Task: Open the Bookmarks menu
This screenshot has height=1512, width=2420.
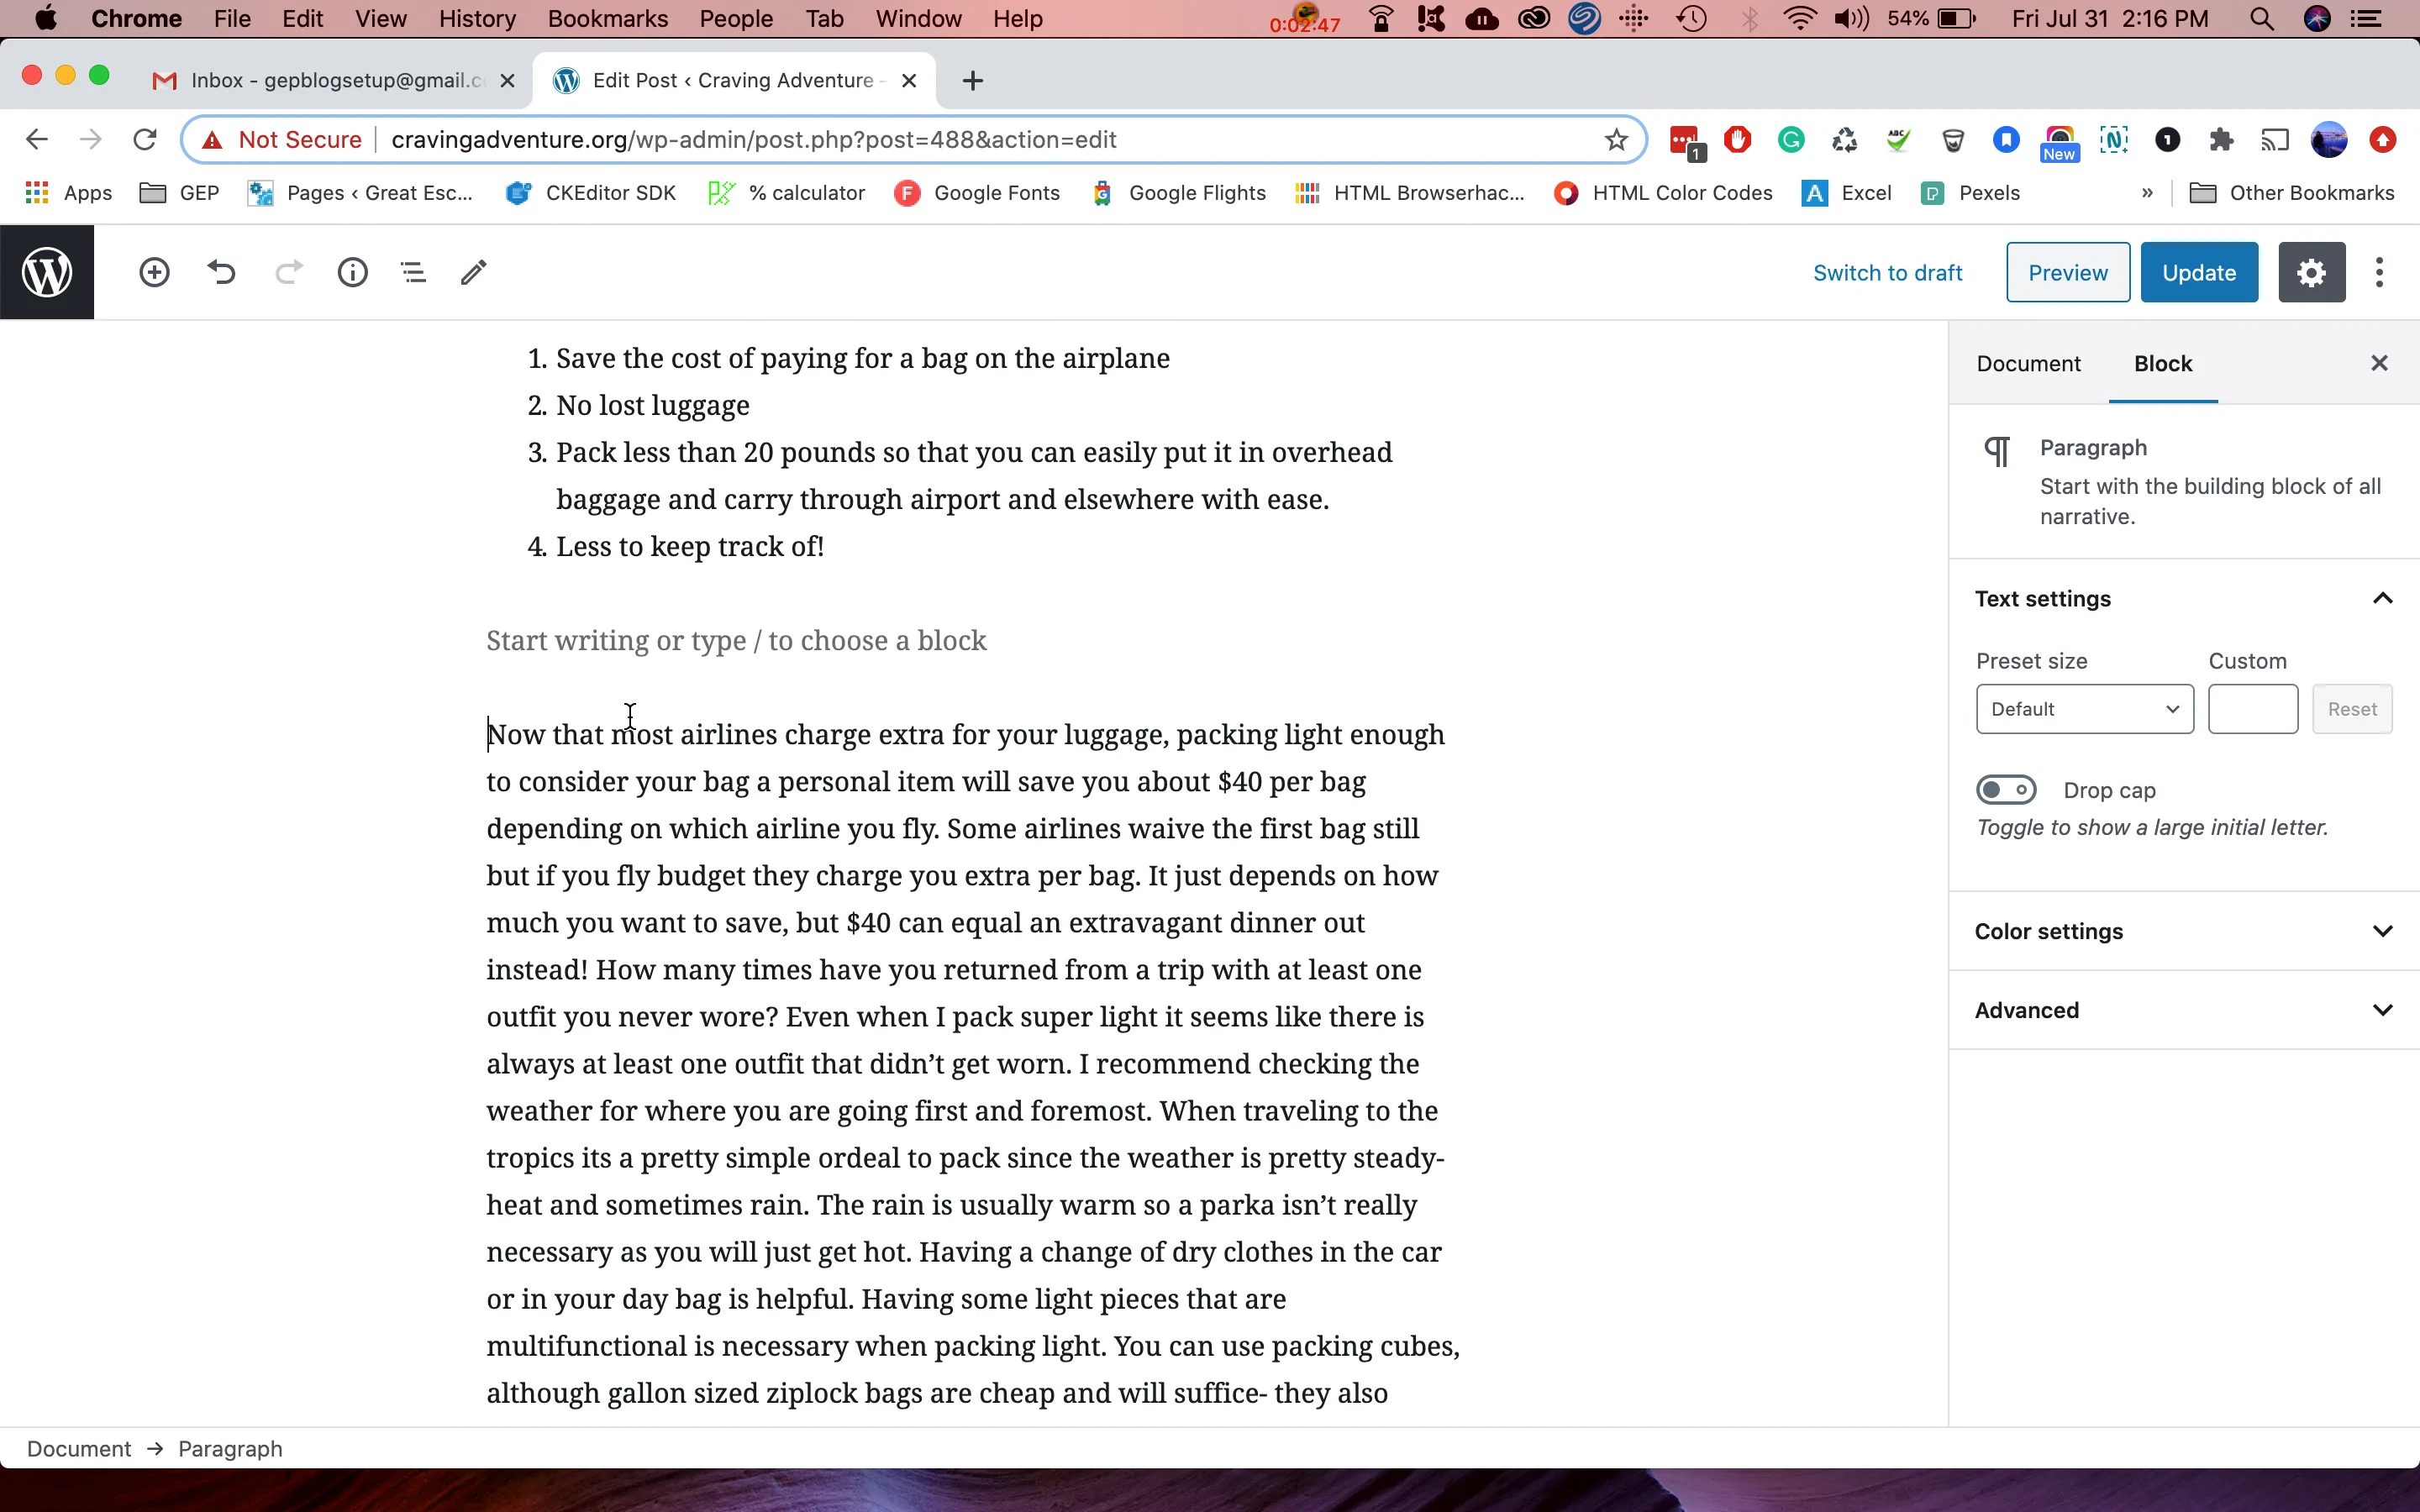Action: [607, 19]
